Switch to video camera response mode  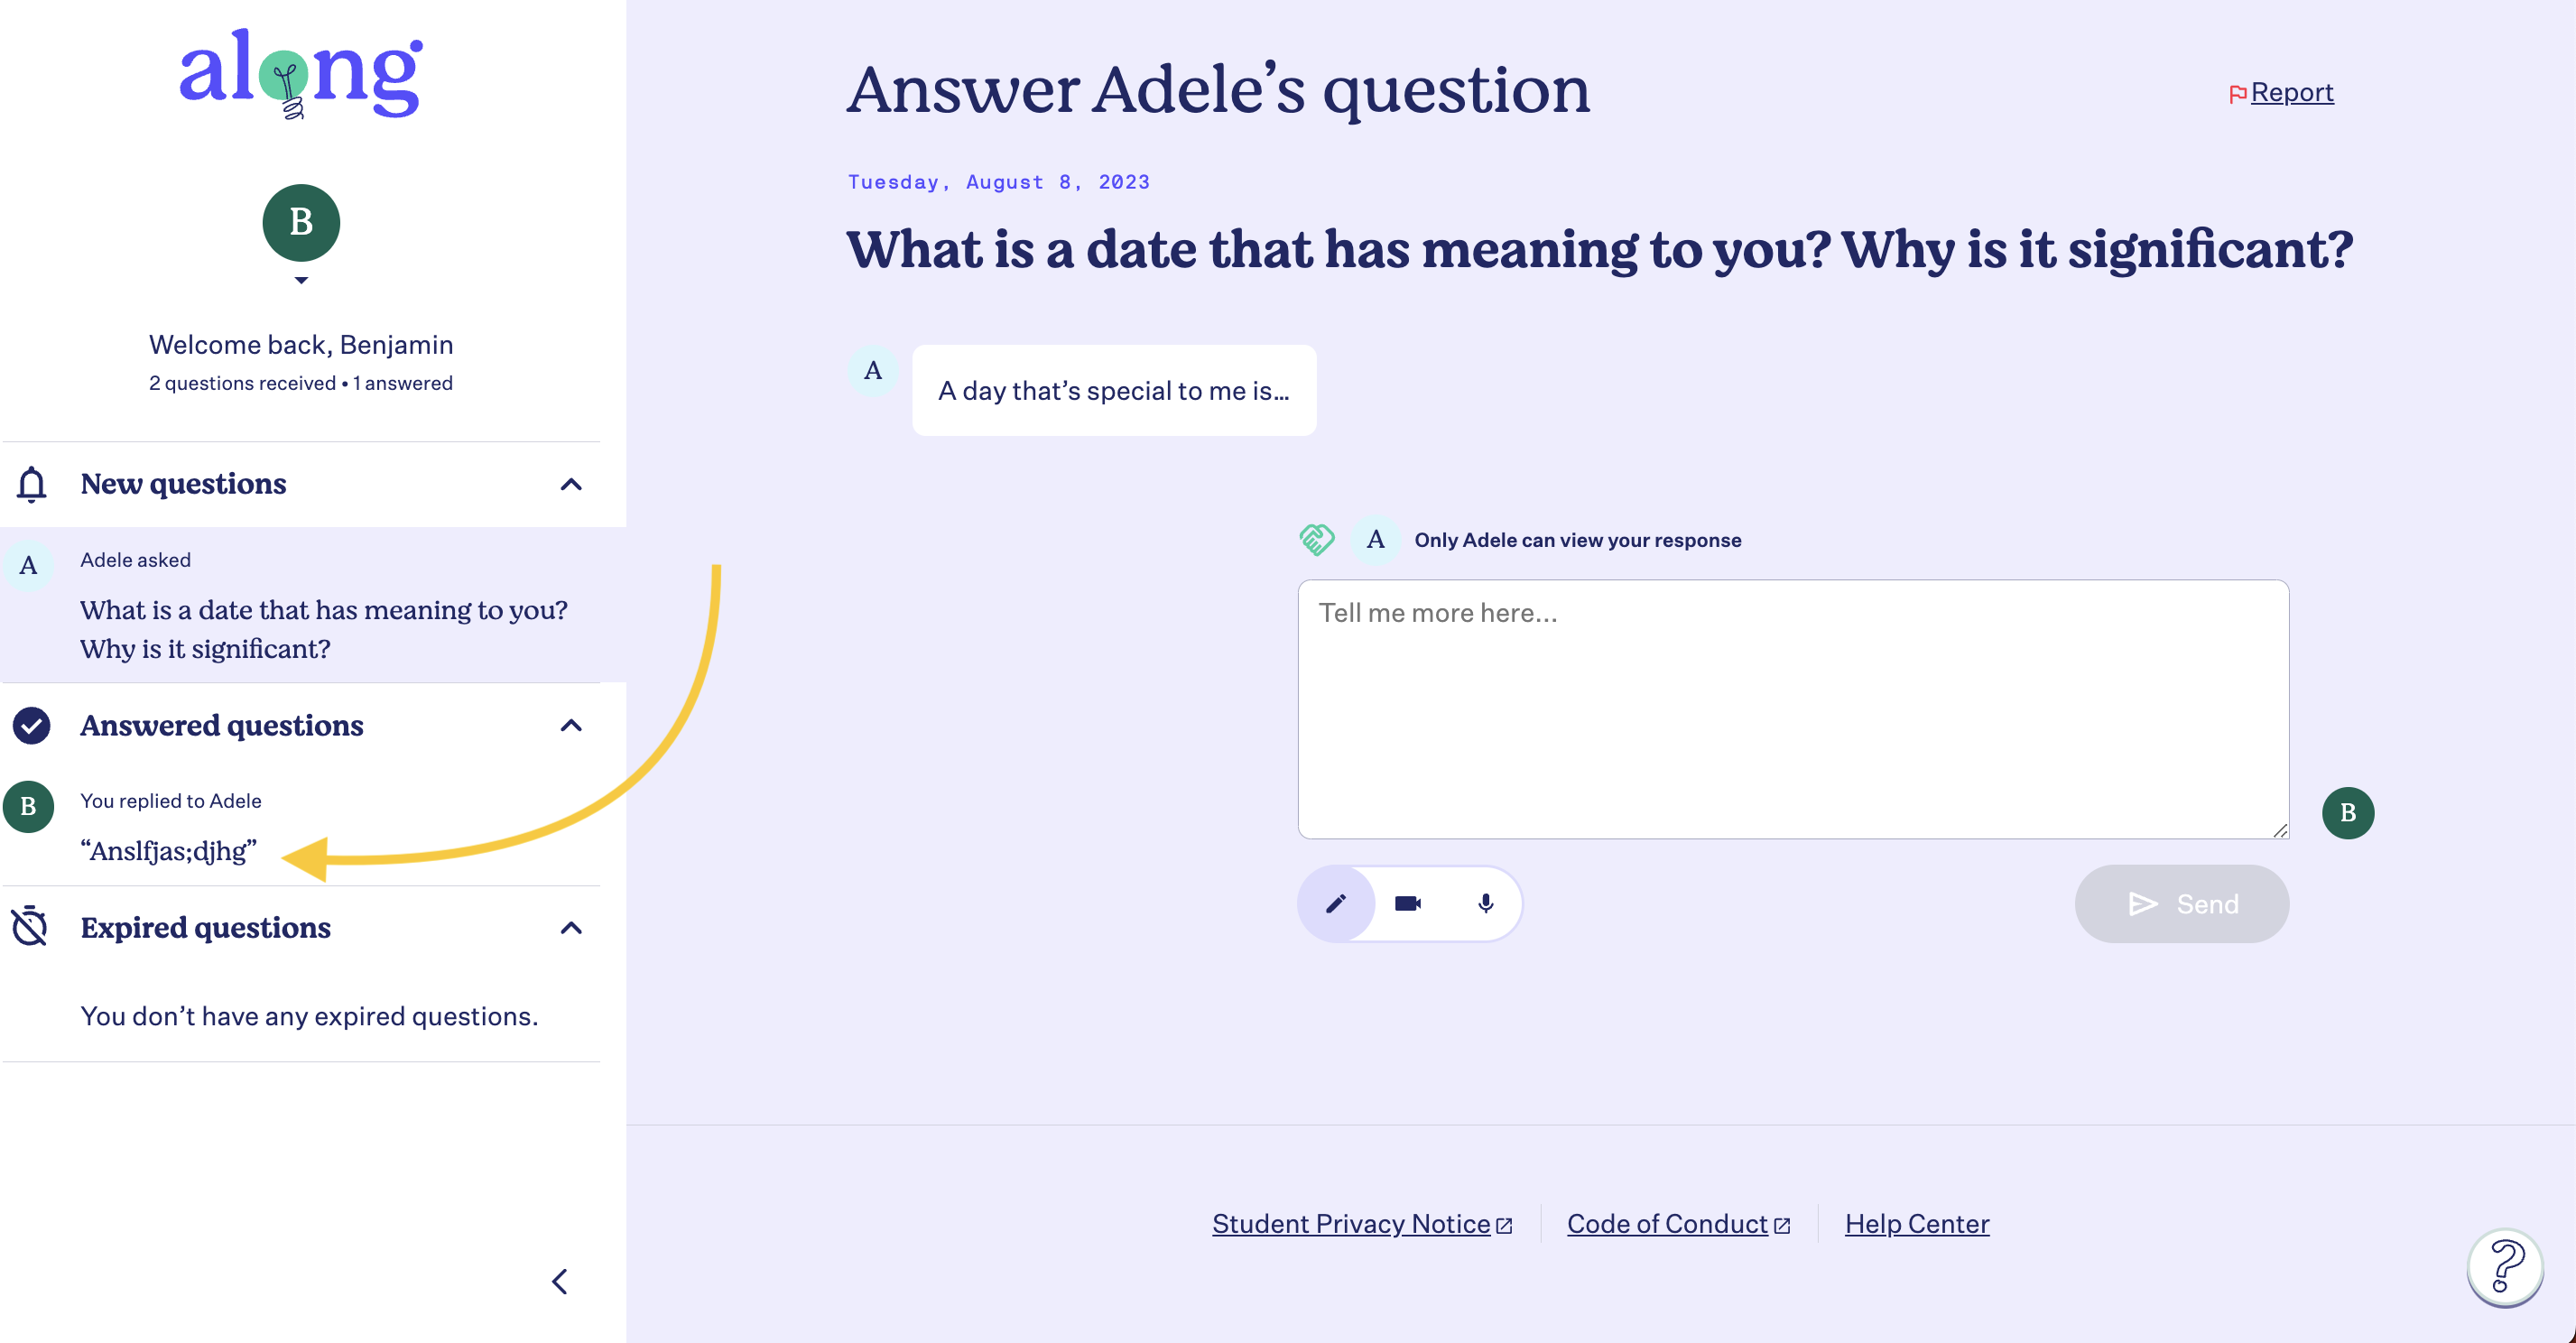coord(1408,903)
